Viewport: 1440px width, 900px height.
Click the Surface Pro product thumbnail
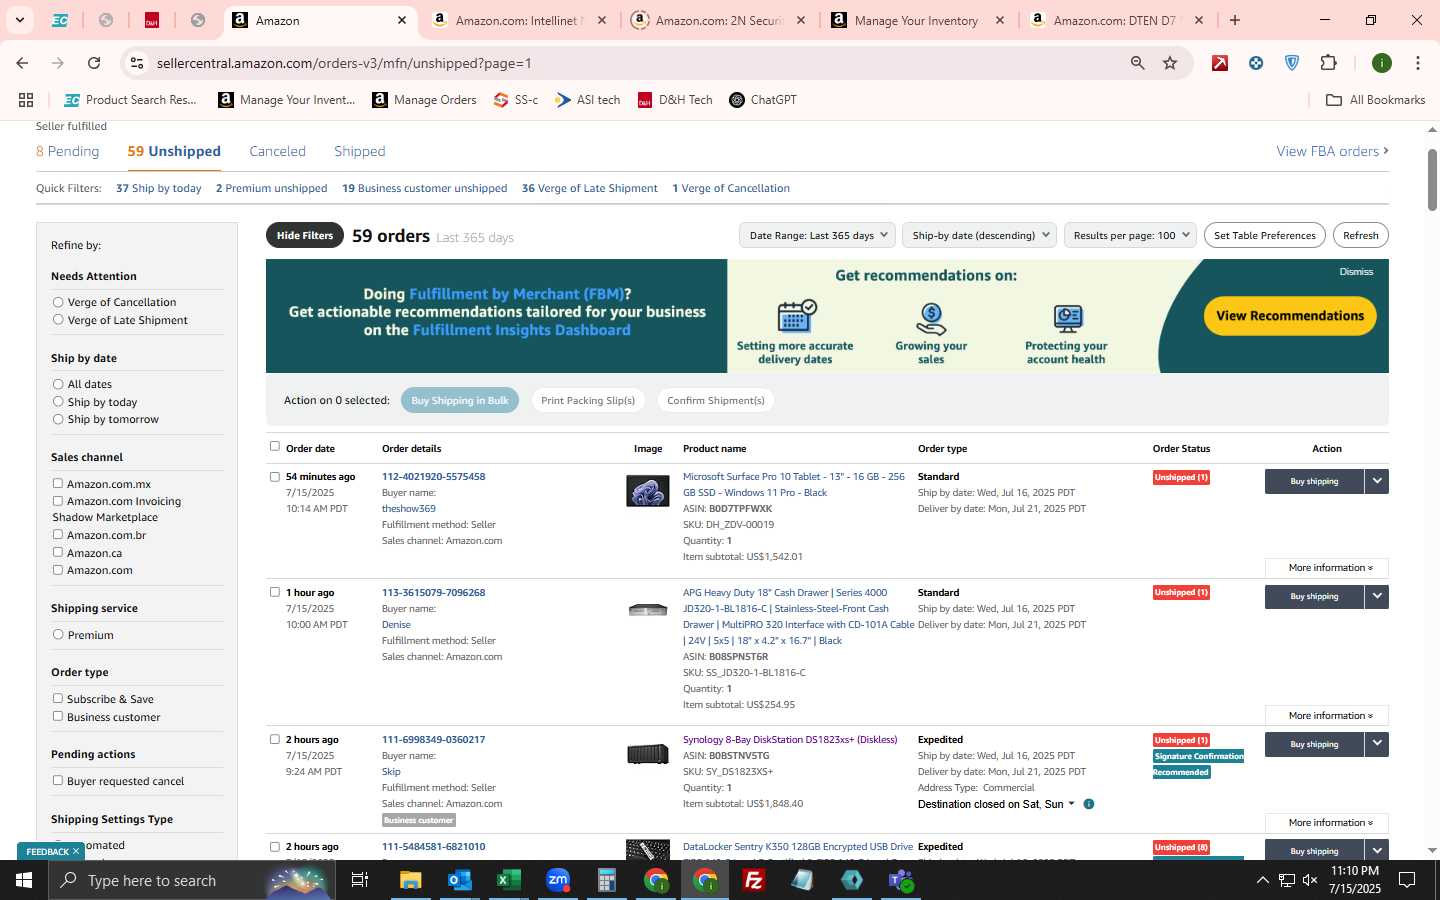[x=647, y=491]
